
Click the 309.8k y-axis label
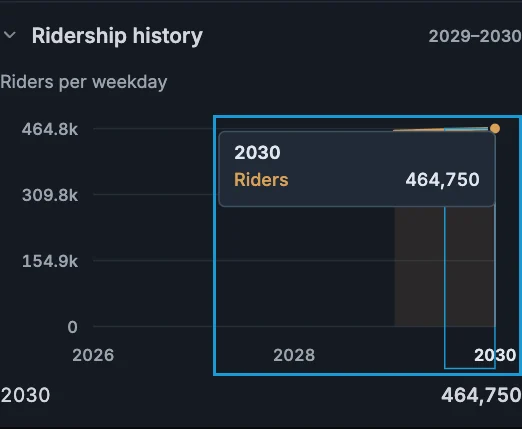(x=50, y=195)
